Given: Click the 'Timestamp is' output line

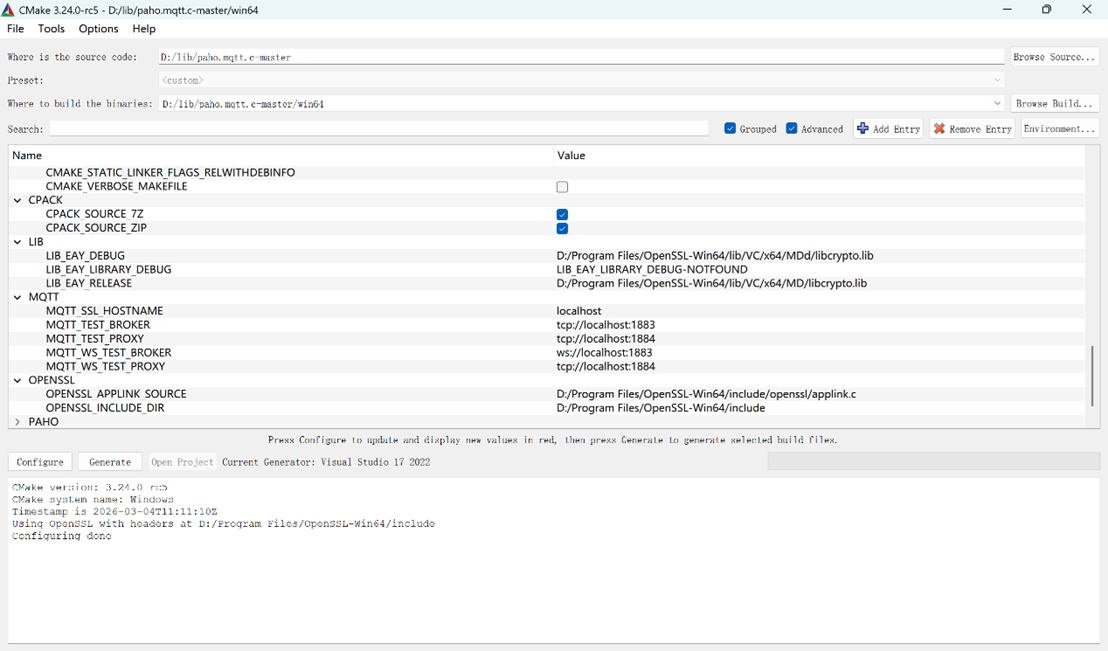Looking at the screenshot, I should pos(114,511).
